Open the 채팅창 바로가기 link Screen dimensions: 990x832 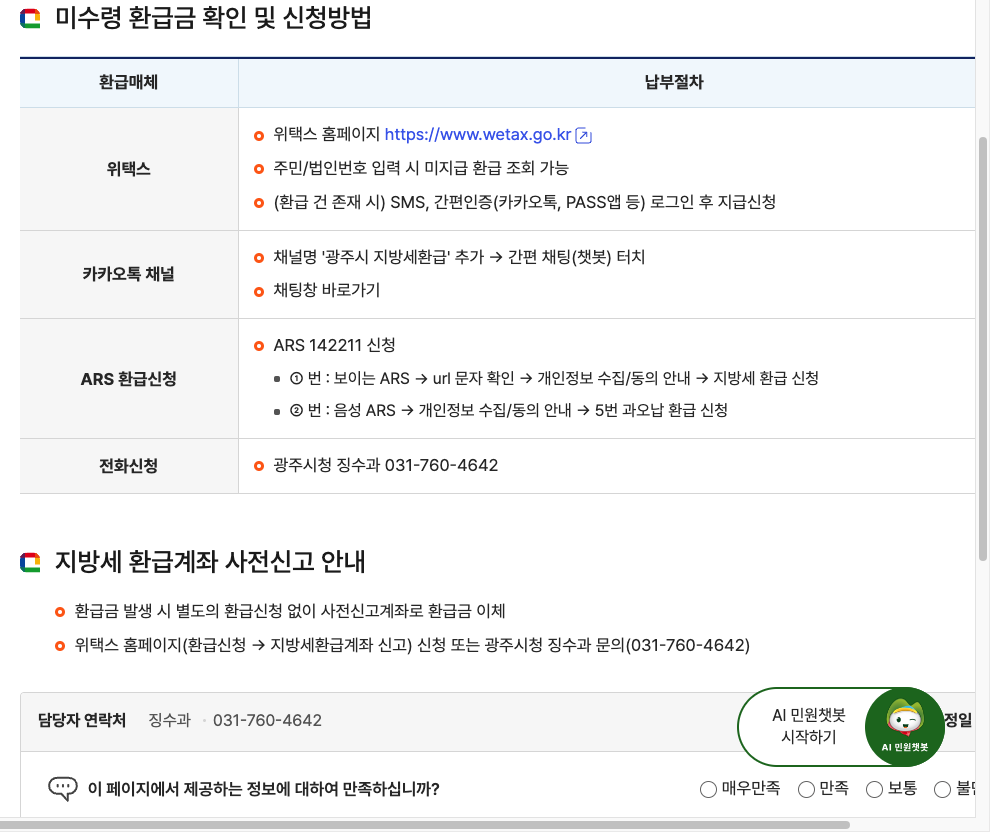pos(326,290)
